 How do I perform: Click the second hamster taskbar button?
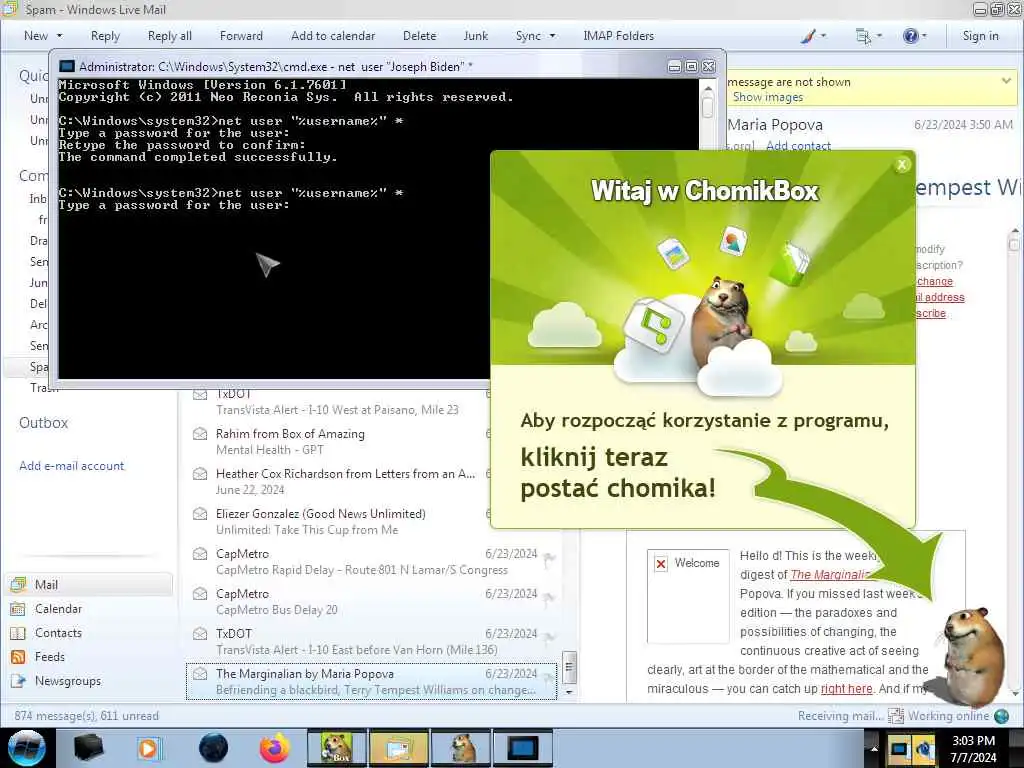coord(461,748)
